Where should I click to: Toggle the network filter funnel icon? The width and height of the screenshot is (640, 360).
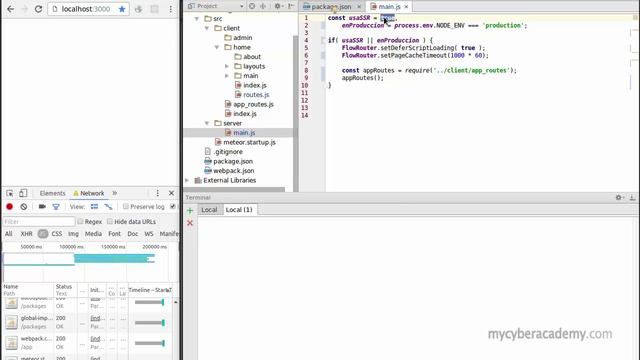pos(56,207)
